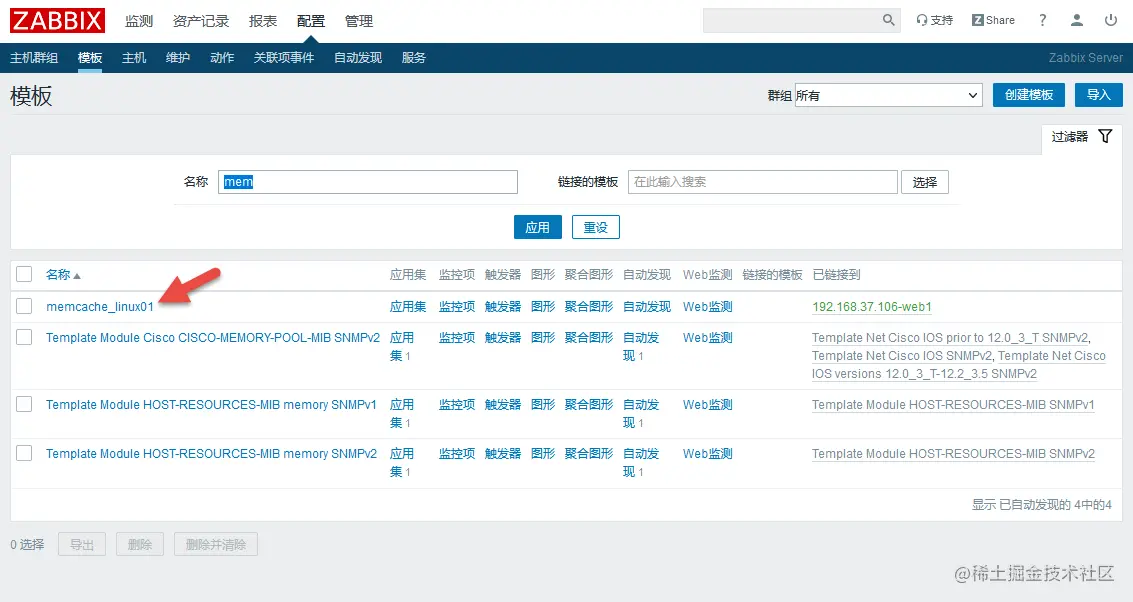This screenshot has width=1133, height=602.
Task: Open Template Module HOST-RESOURCES-MIB SNMPv1 linked template
Action: pos(953,405)
